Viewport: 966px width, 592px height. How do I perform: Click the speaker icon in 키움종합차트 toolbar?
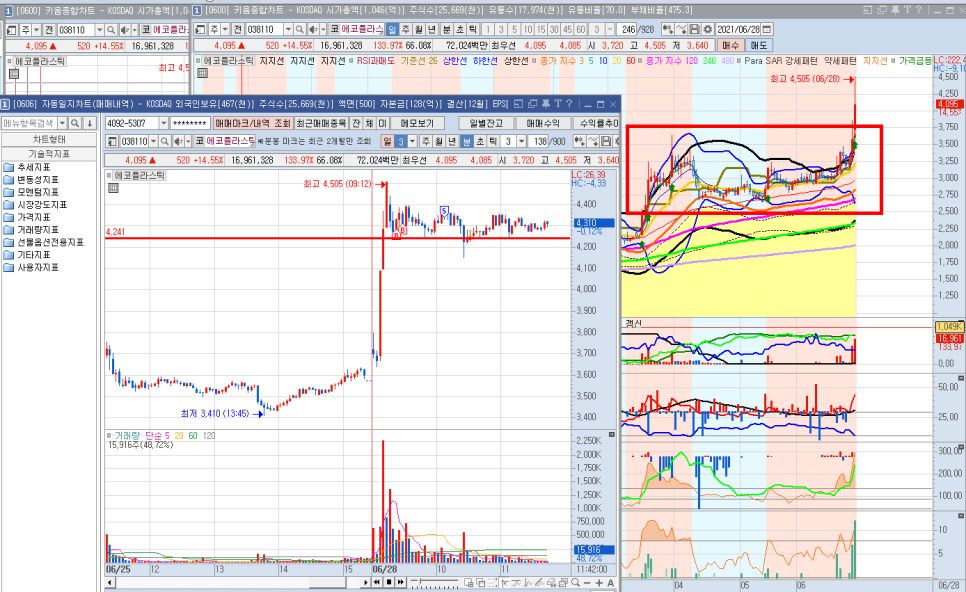314,30
